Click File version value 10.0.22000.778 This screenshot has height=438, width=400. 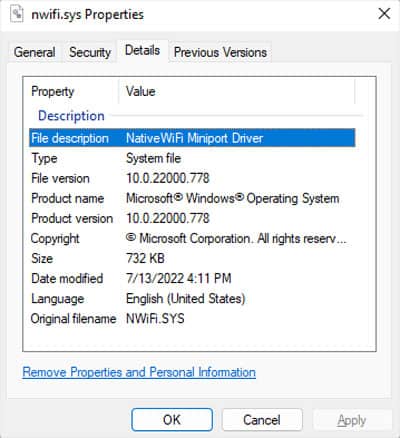[168, 178]
